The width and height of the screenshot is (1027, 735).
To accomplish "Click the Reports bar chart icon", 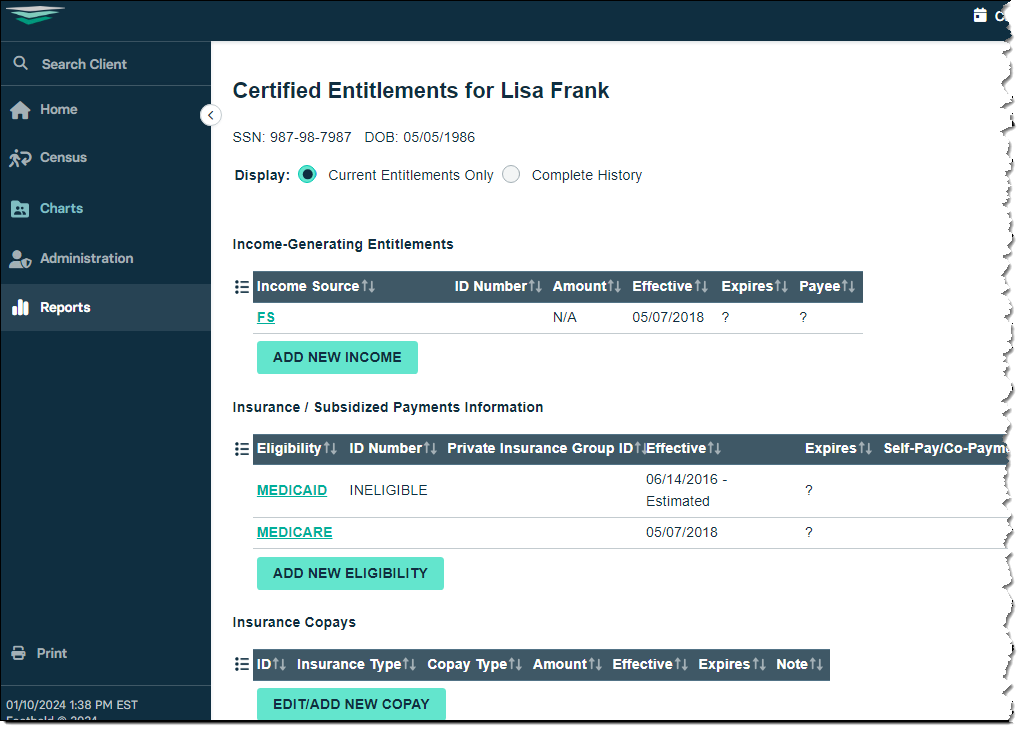I will (20, 307).
